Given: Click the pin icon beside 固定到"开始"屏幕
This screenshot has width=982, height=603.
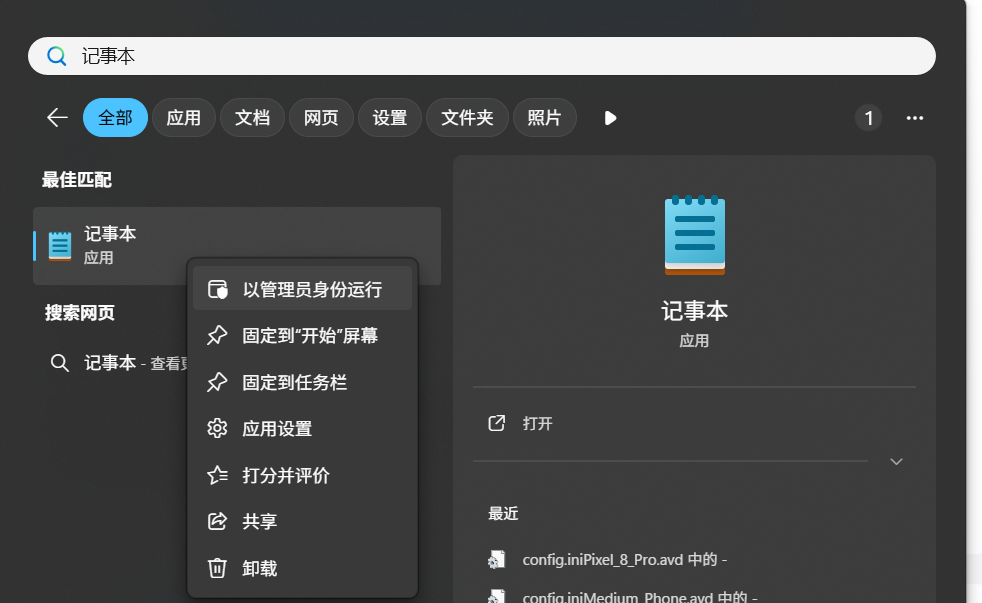Looking at the screenshot, I should tap(217, 335).
